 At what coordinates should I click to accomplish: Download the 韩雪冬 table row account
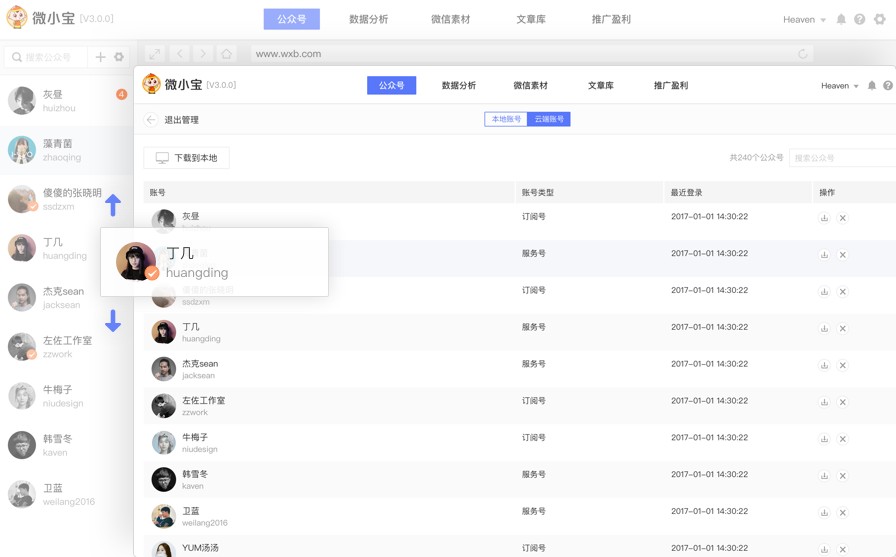click(x=824, y=476)
